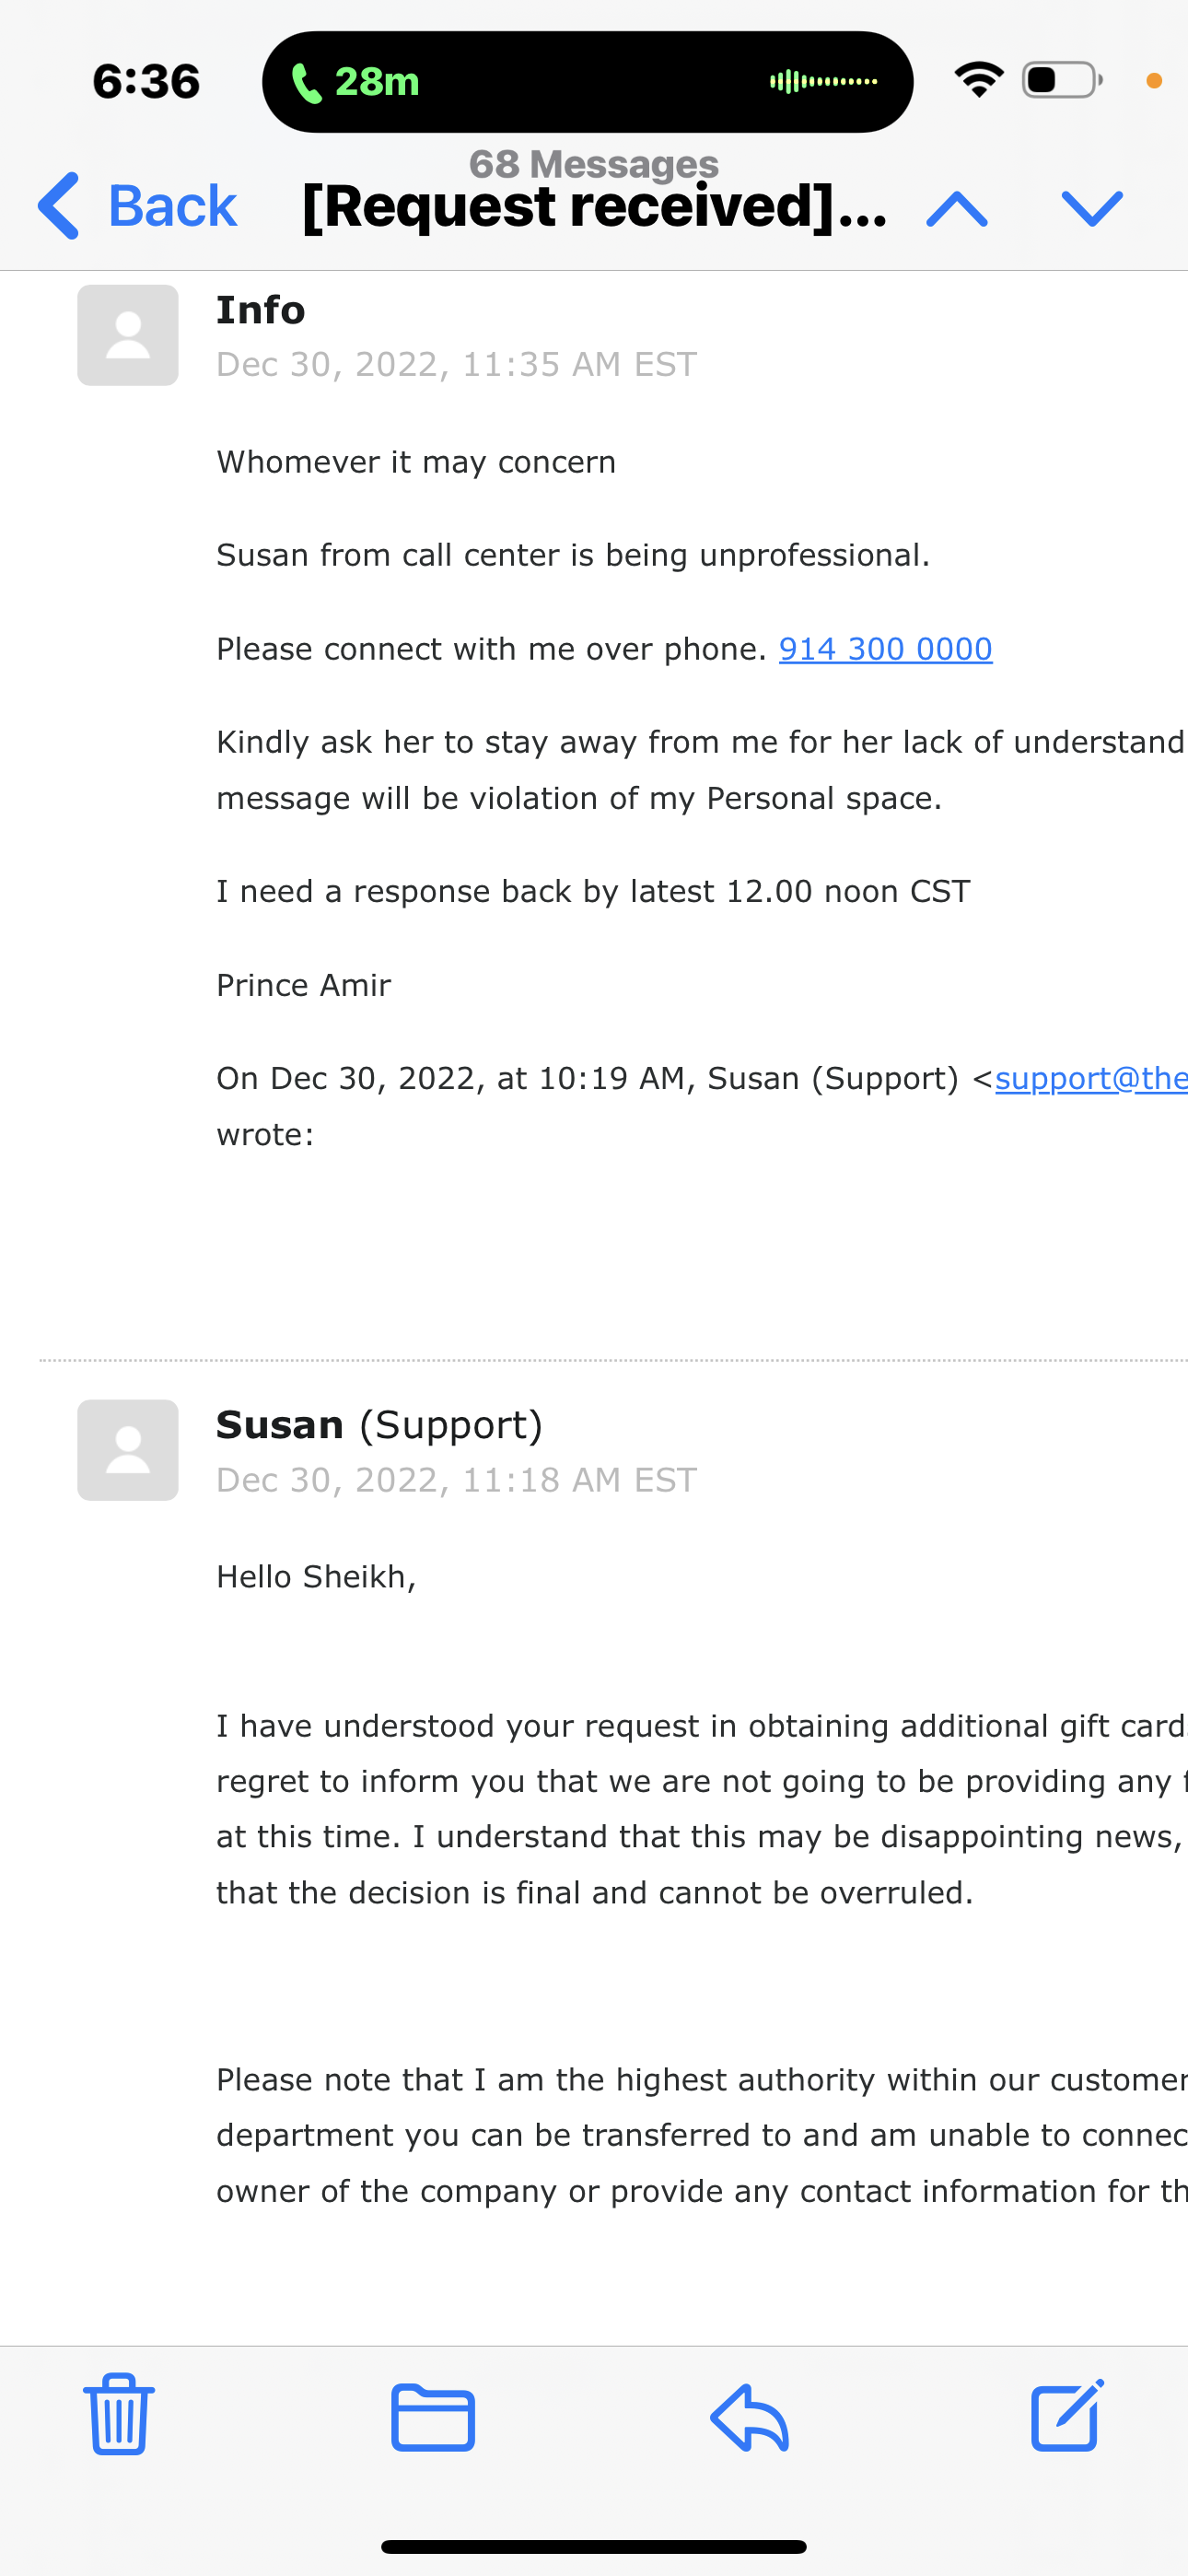Tap the Susan (Support) sender name

pyautogui.click(x=379, y=1425)
